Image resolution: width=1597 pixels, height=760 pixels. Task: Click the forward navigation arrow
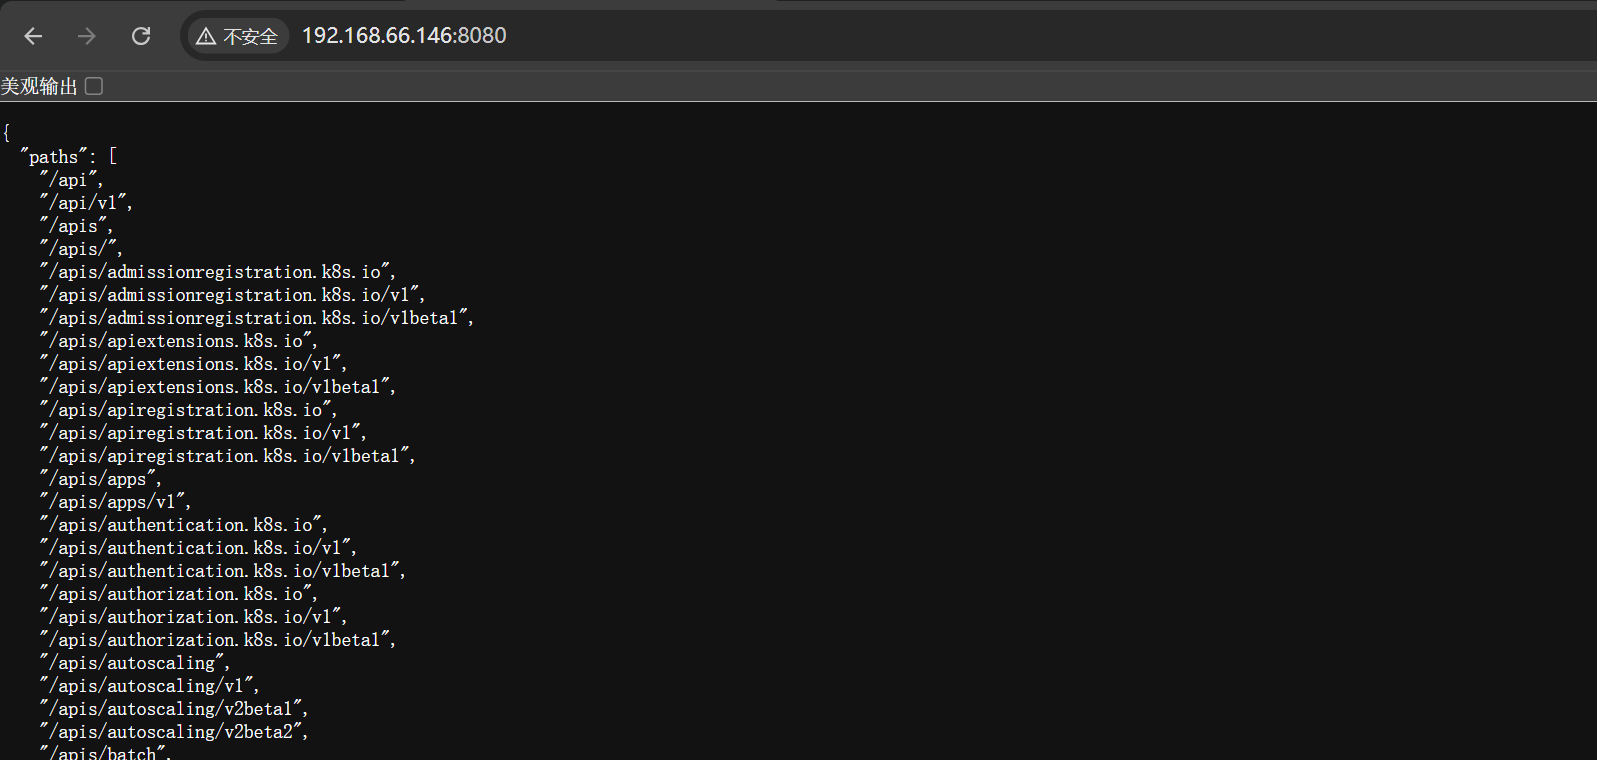87,36
